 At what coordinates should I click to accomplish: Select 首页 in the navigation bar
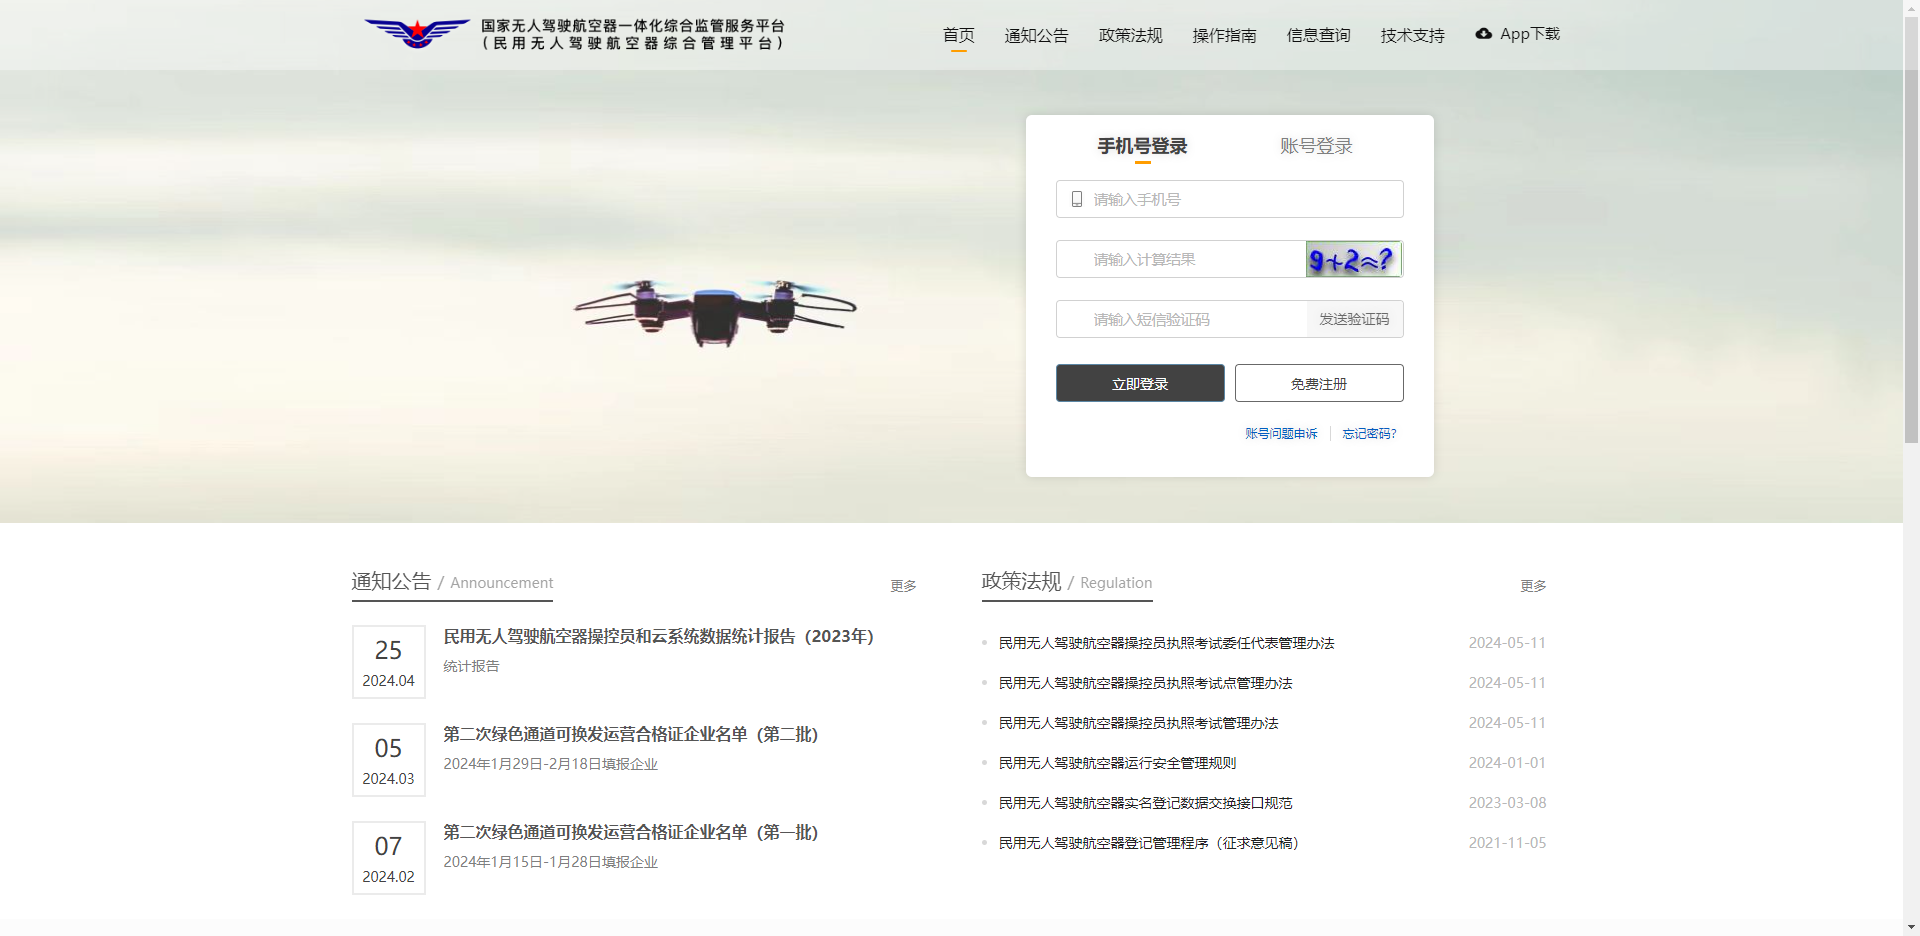click(x=958, y=35)
